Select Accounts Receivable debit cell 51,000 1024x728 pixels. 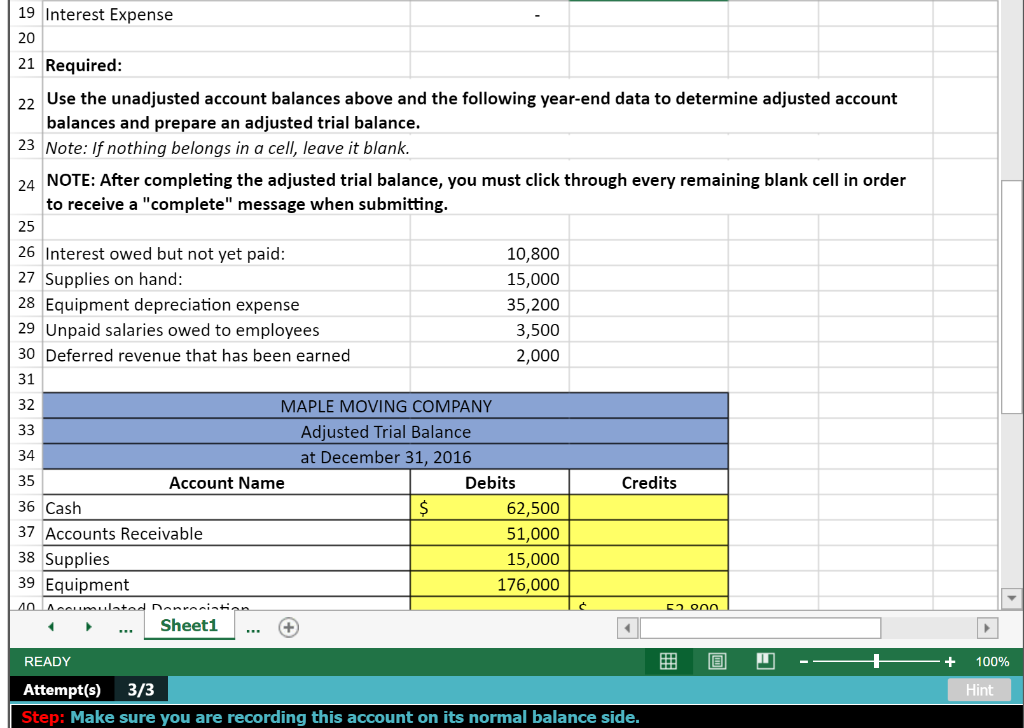tap(490, 533)
